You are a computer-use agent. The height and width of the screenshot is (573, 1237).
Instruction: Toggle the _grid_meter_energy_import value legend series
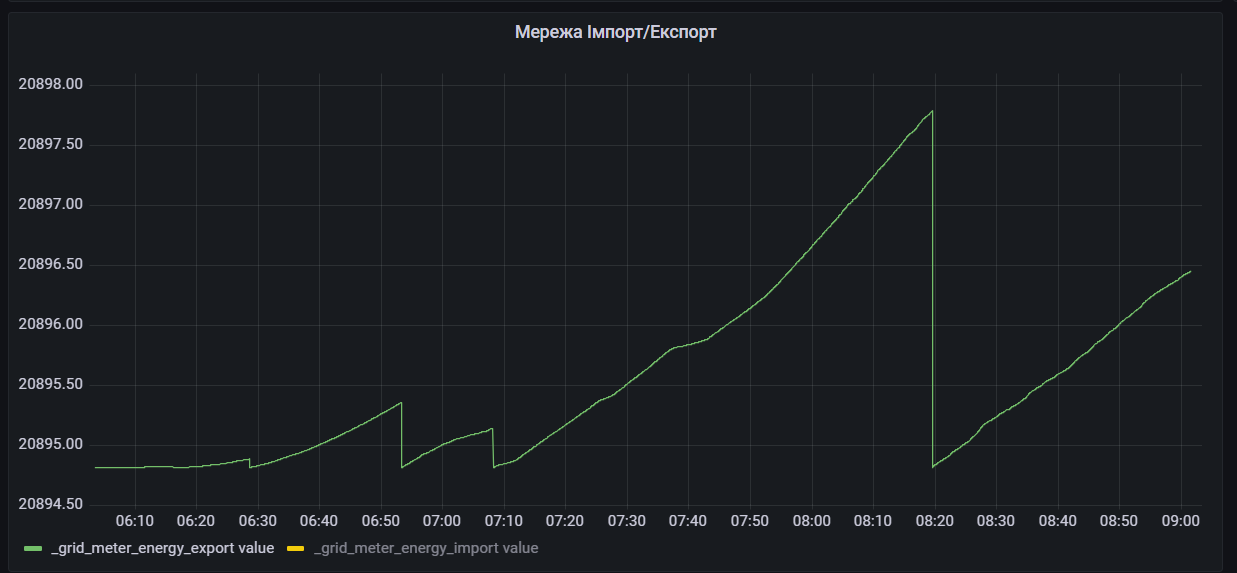click(426, 548)
